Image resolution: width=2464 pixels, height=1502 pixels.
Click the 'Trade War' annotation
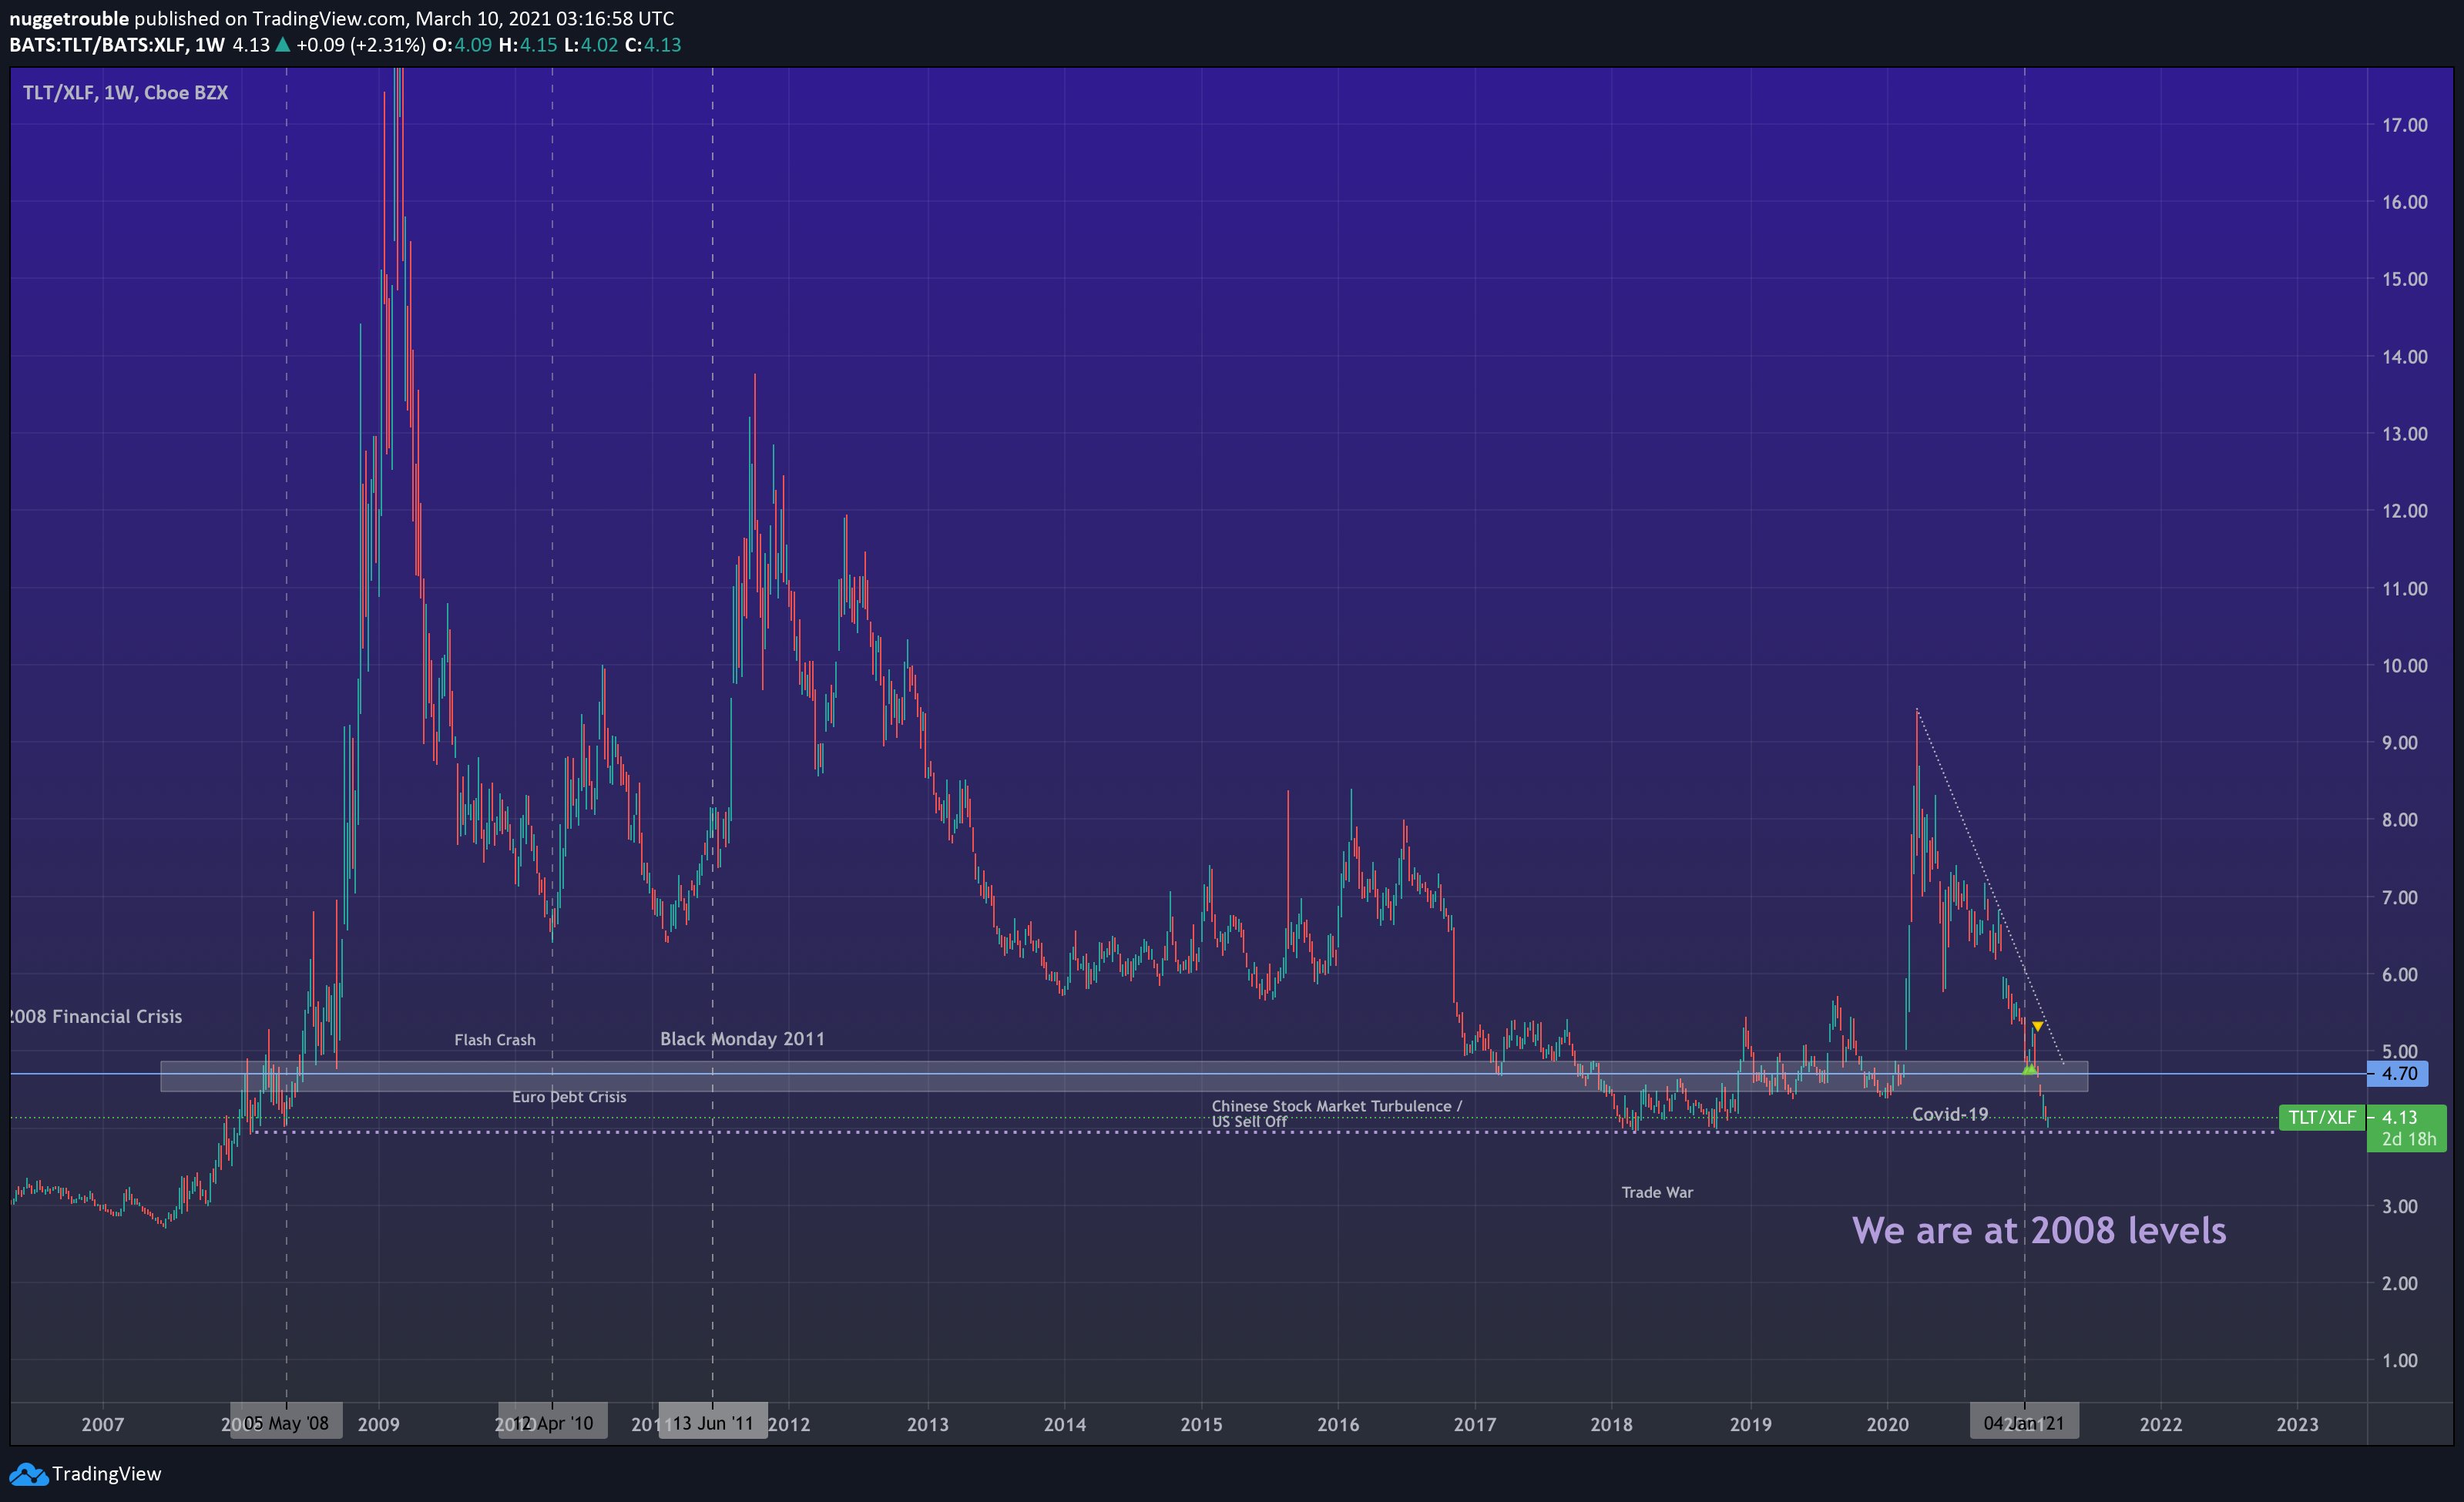[1657, 1192]
